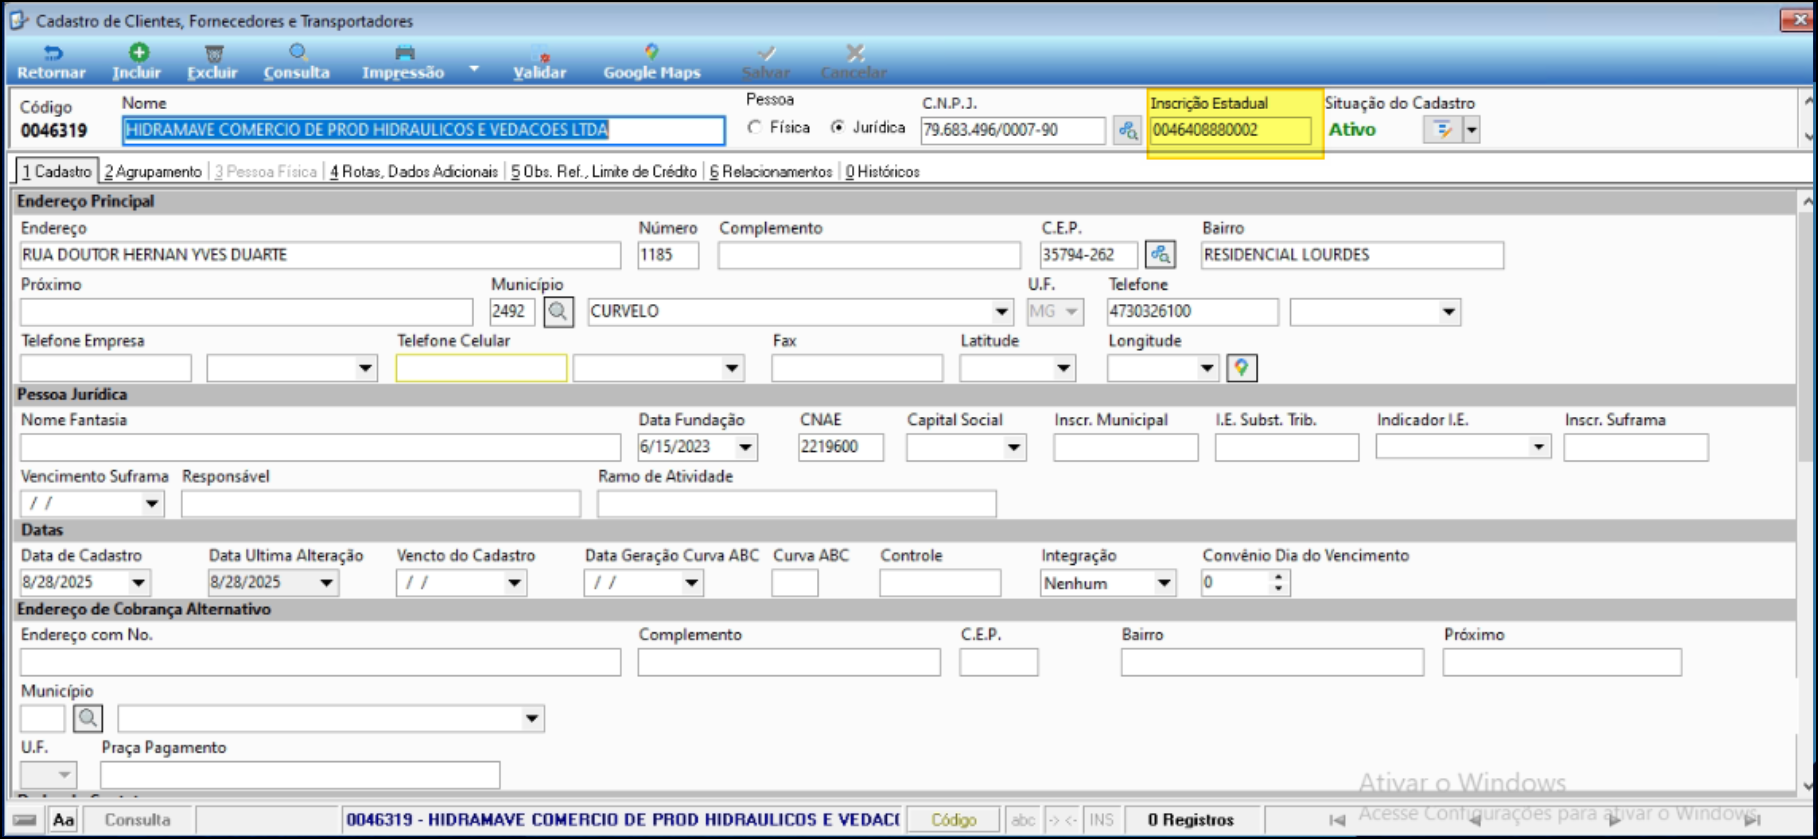Image resolution: width=1818 pixels, height=839 pixels.
Task: Open the Indicador I.E. dropdown
Action: pos(1538,447)
